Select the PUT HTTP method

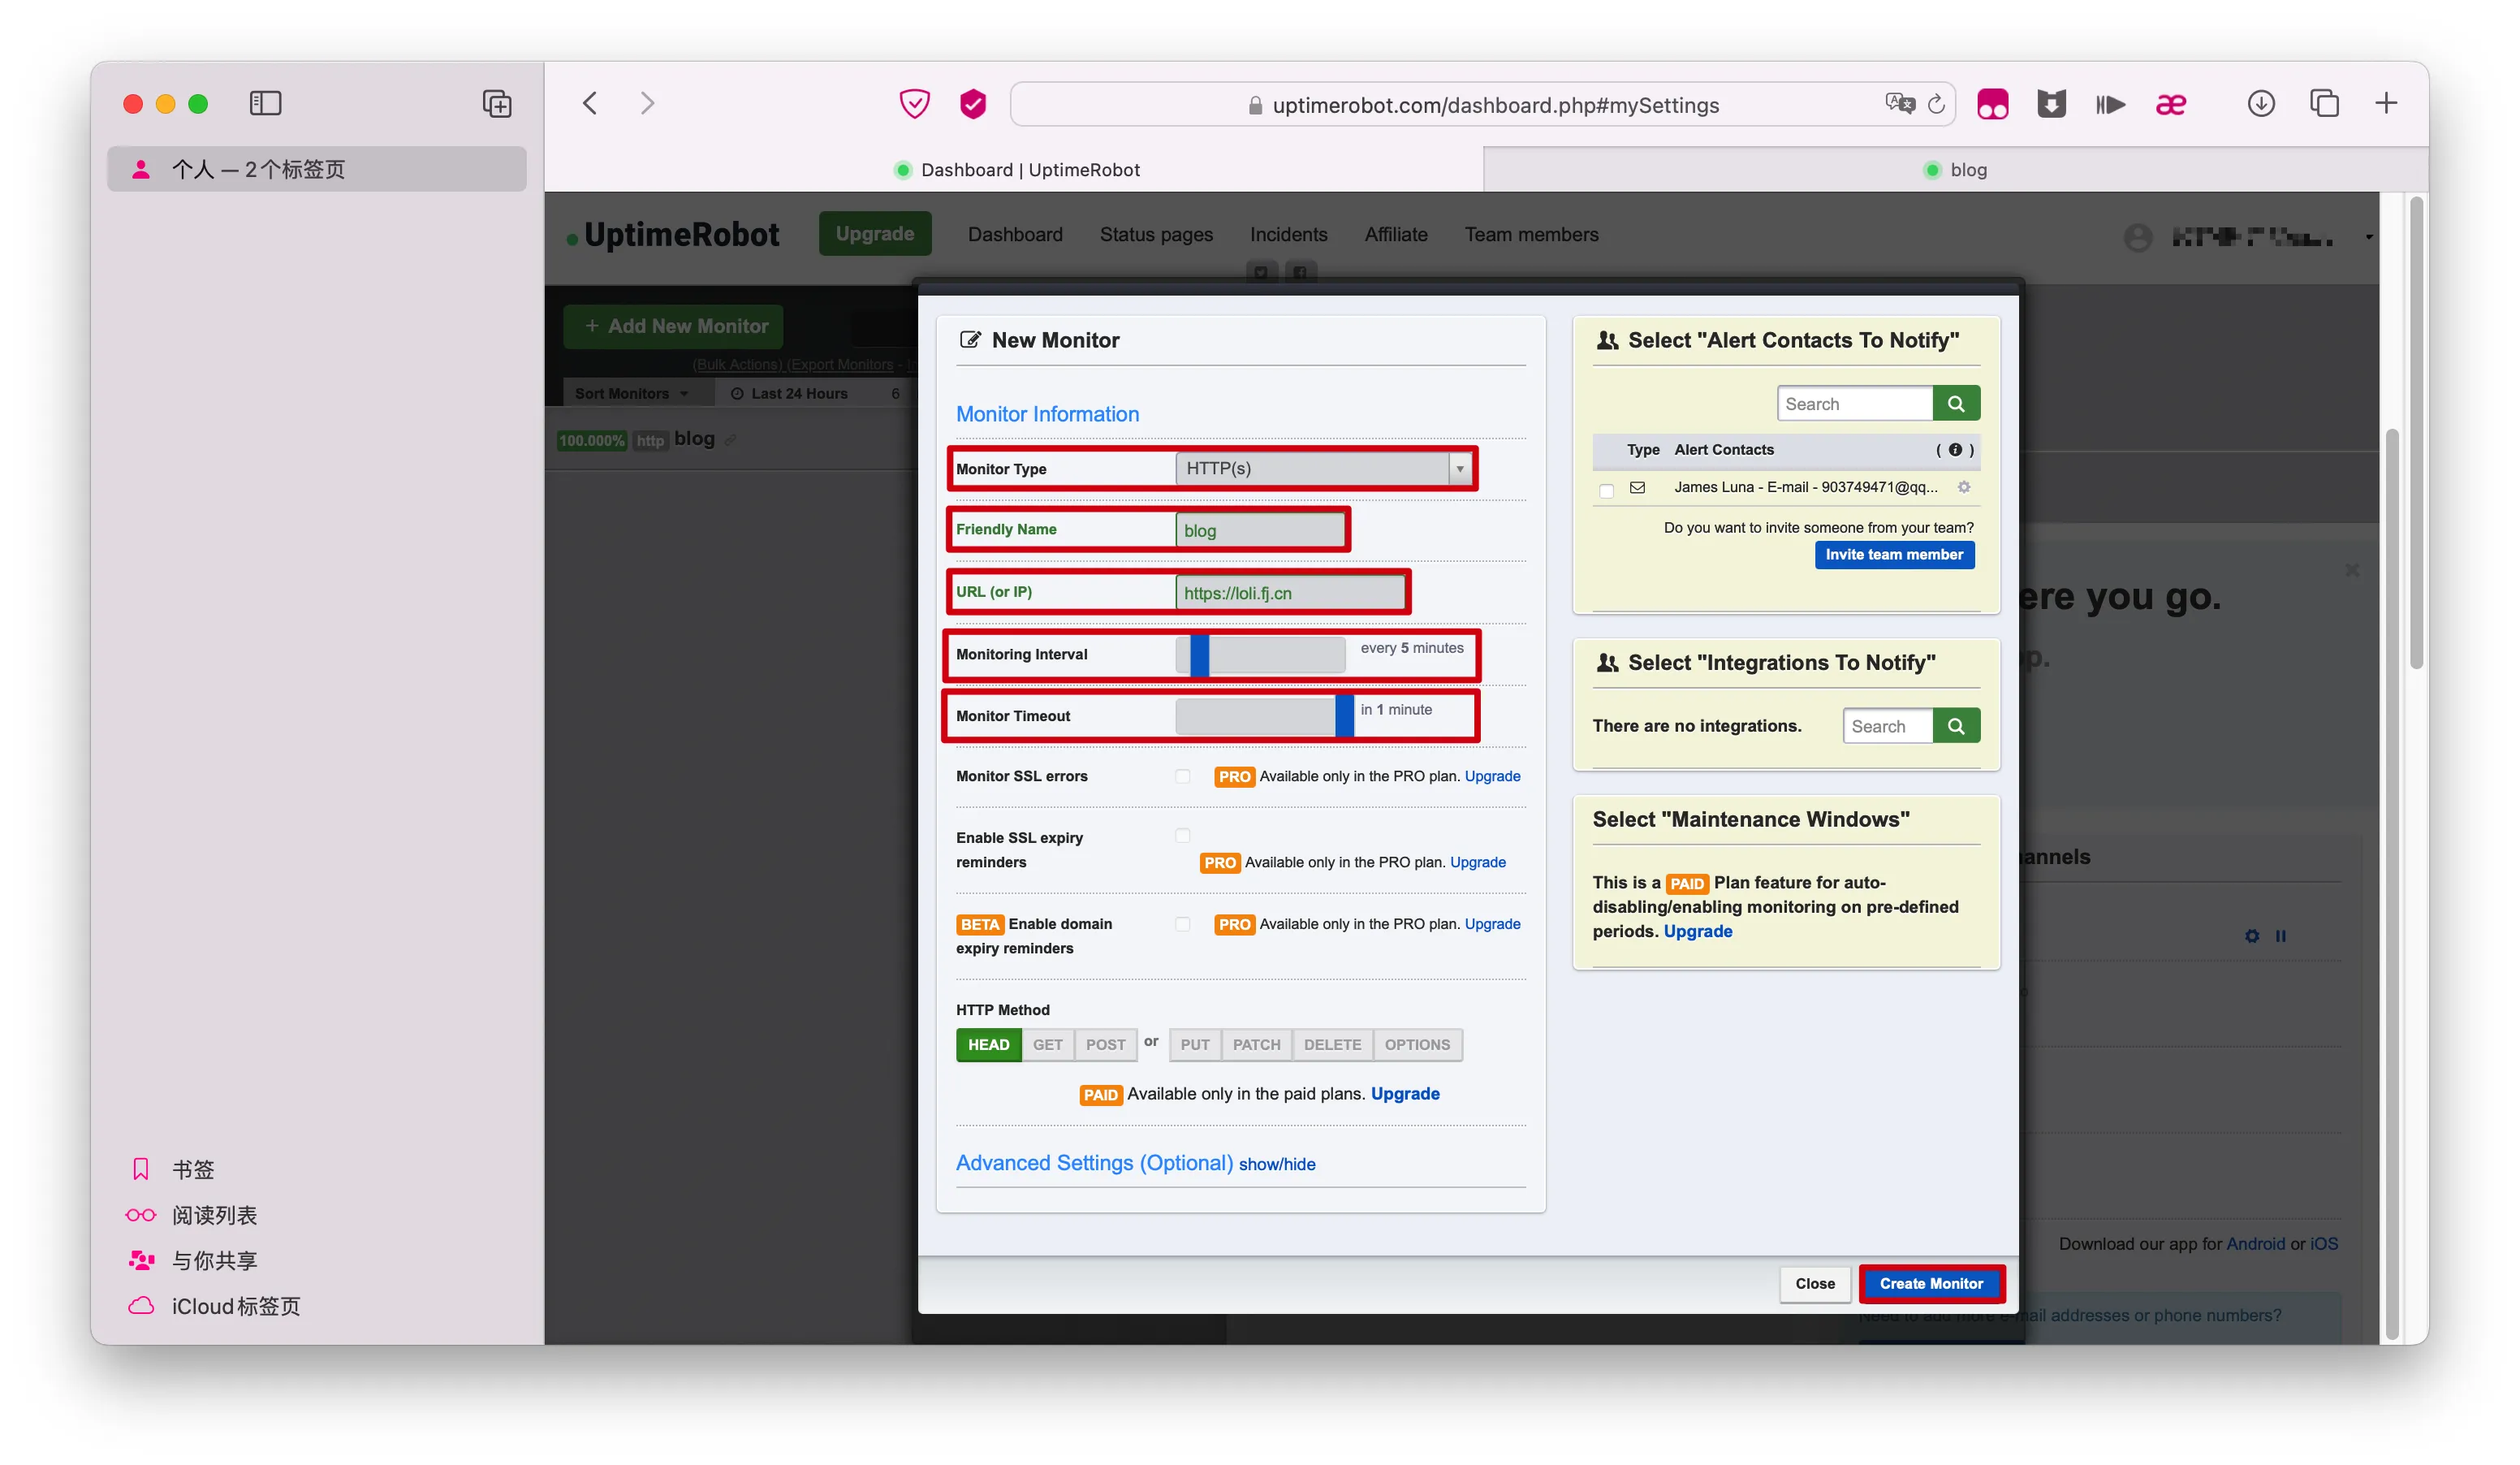click(1195, 1045)
